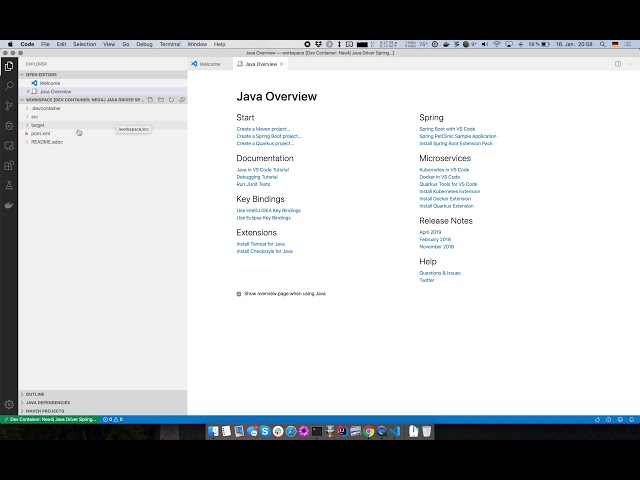Open the Source Control view
This screenshot has height=480, width=640.
point(9,106)
